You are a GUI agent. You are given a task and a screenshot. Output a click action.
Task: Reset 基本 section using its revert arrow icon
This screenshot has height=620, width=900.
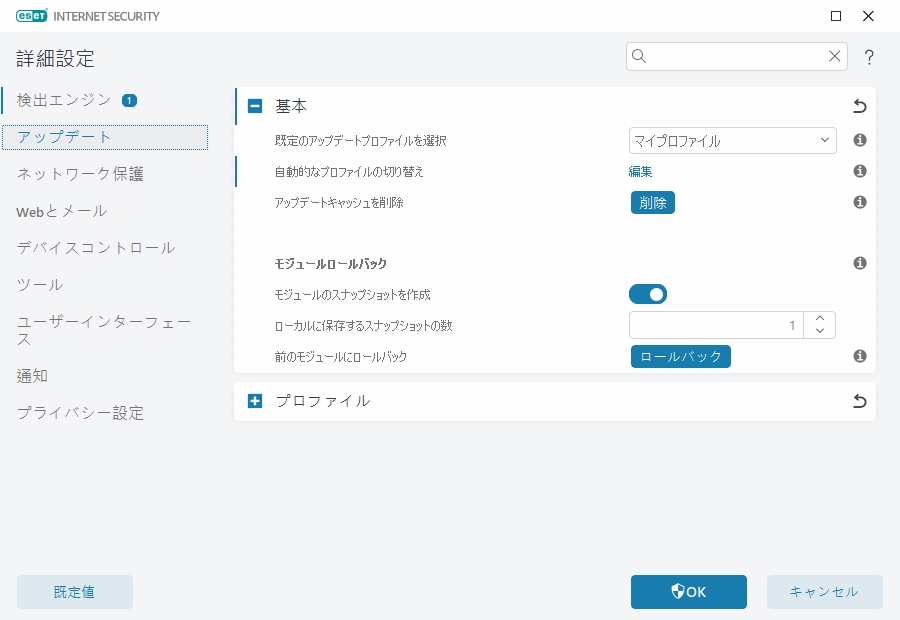(x=859, y=105)
